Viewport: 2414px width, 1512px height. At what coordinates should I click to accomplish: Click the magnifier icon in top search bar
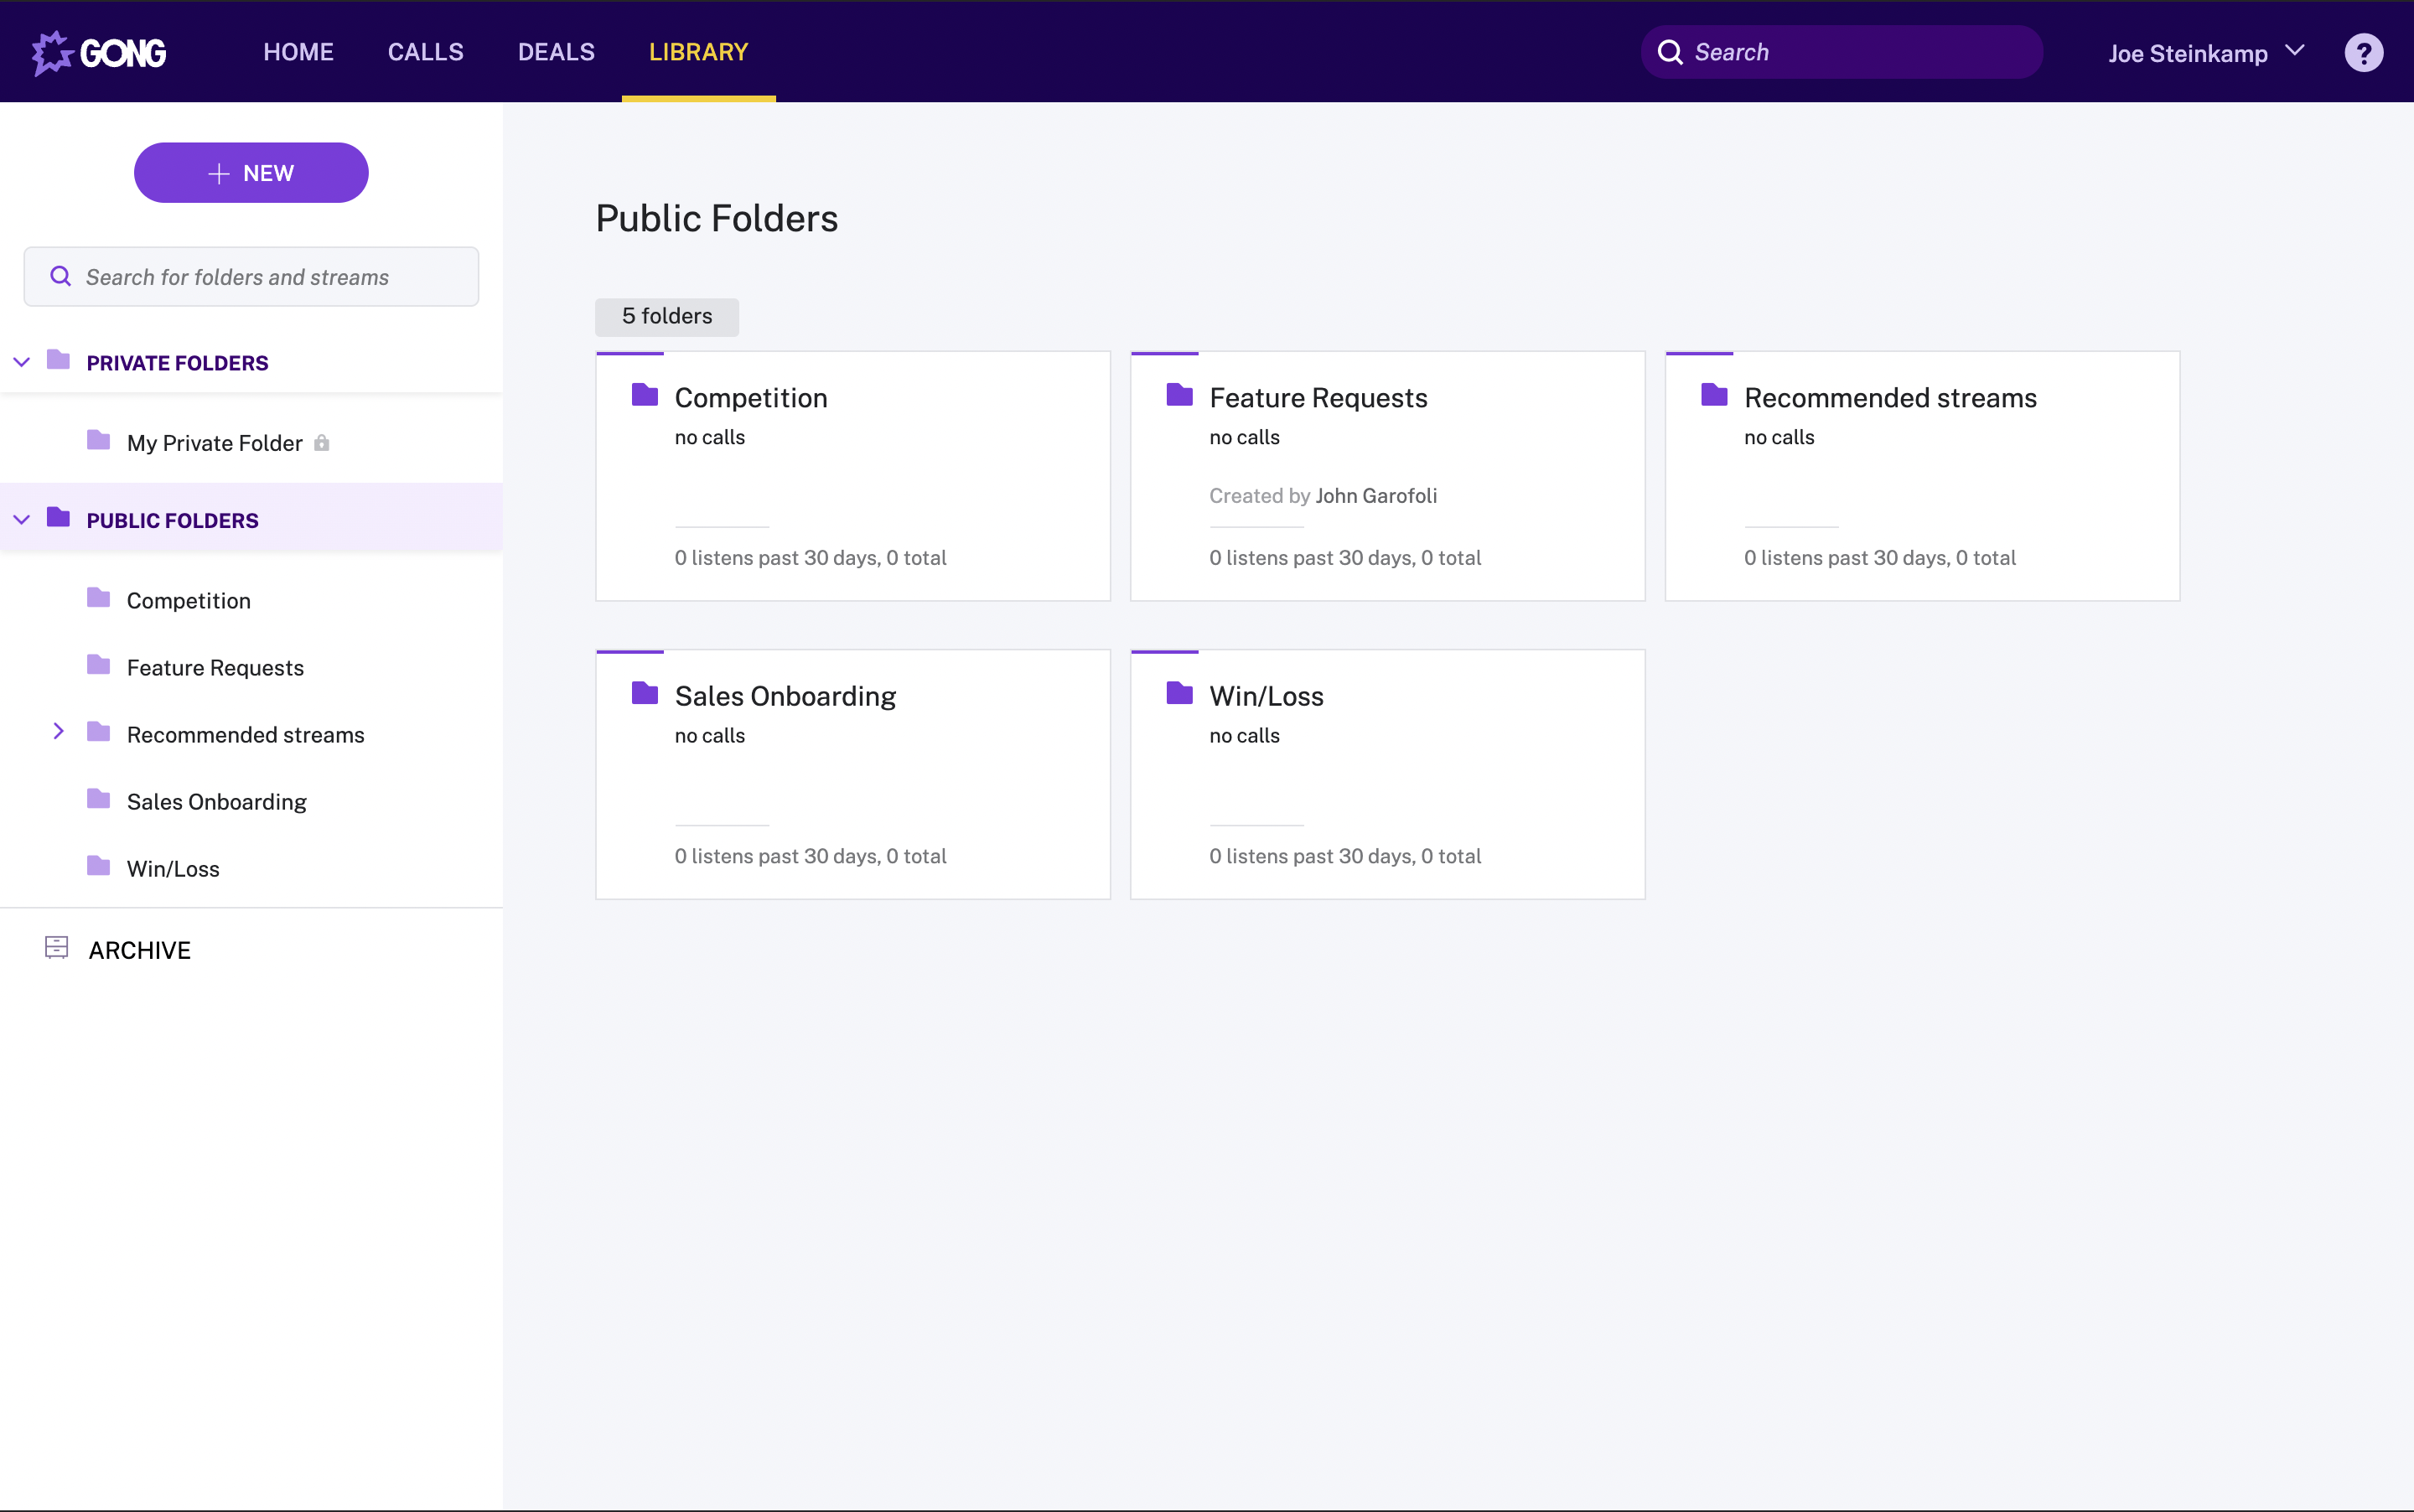tap(1670, 53)
